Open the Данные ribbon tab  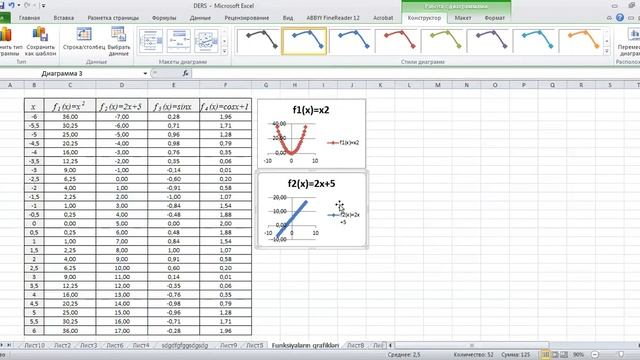(200, 18)
